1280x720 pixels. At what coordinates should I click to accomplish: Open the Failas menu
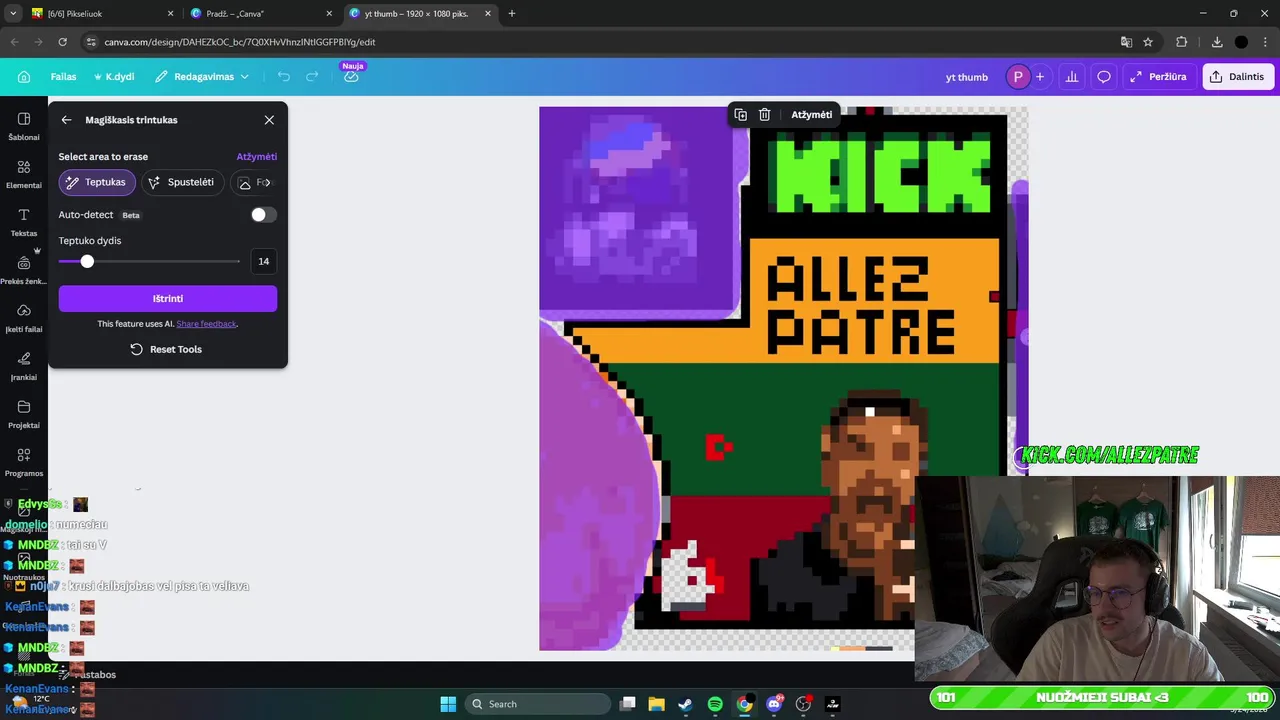pyautogui.click(x=63, y=77)
